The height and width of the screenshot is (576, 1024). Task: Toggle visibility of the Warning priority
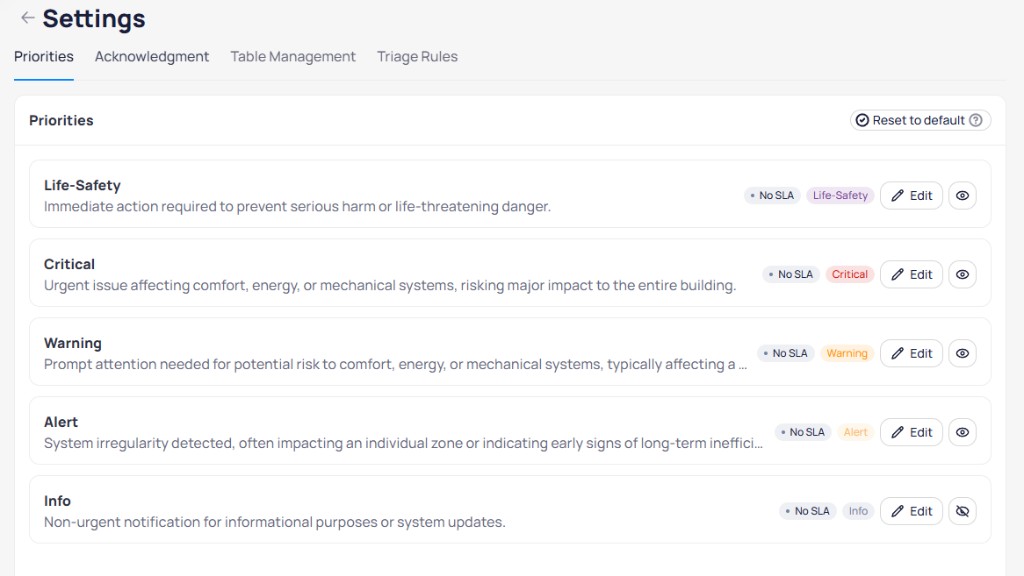pos(963,353)
